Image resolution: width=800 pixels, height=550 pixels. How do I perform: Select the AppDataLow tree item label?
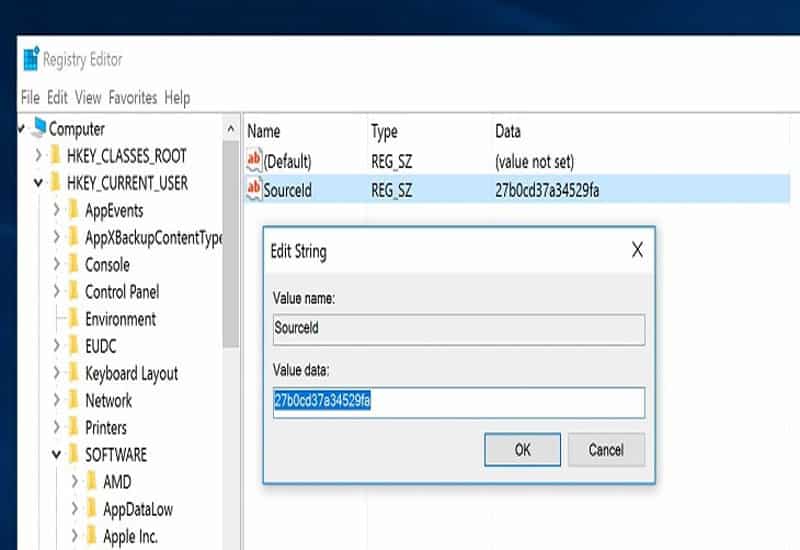coord(138,509)
